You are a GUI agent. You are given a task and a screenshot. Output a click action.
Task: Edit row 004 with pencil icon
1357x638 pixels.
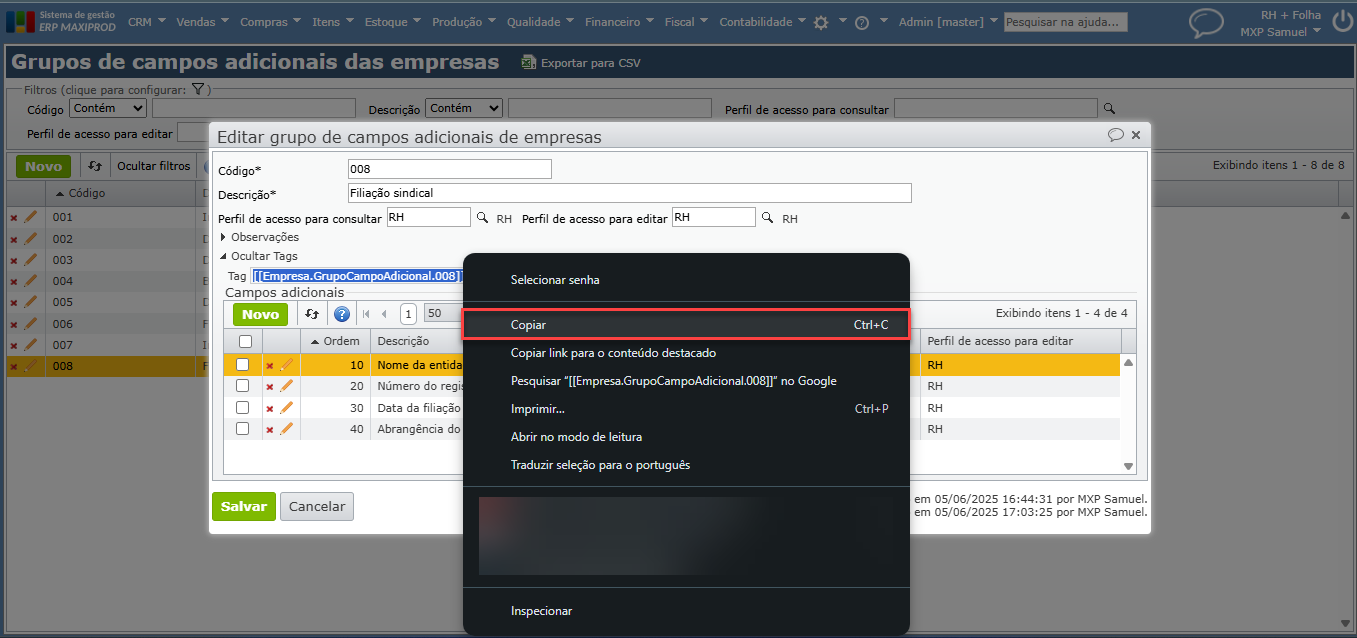(x=30, y=281)
